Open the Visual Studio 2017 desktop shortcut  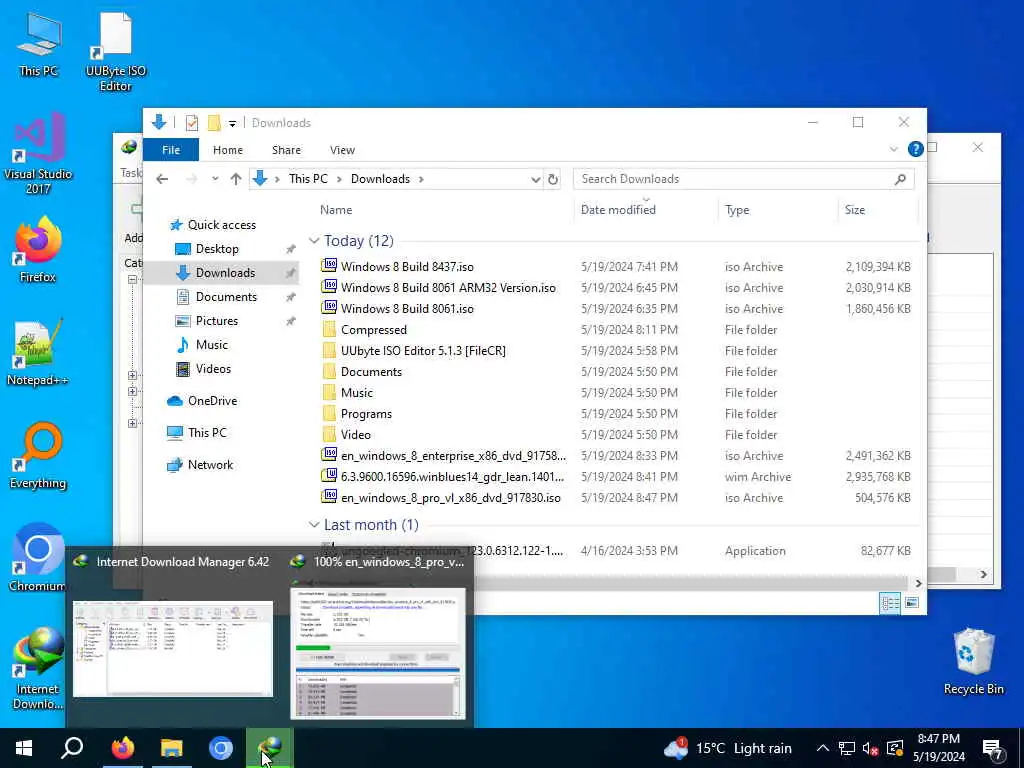38,154
